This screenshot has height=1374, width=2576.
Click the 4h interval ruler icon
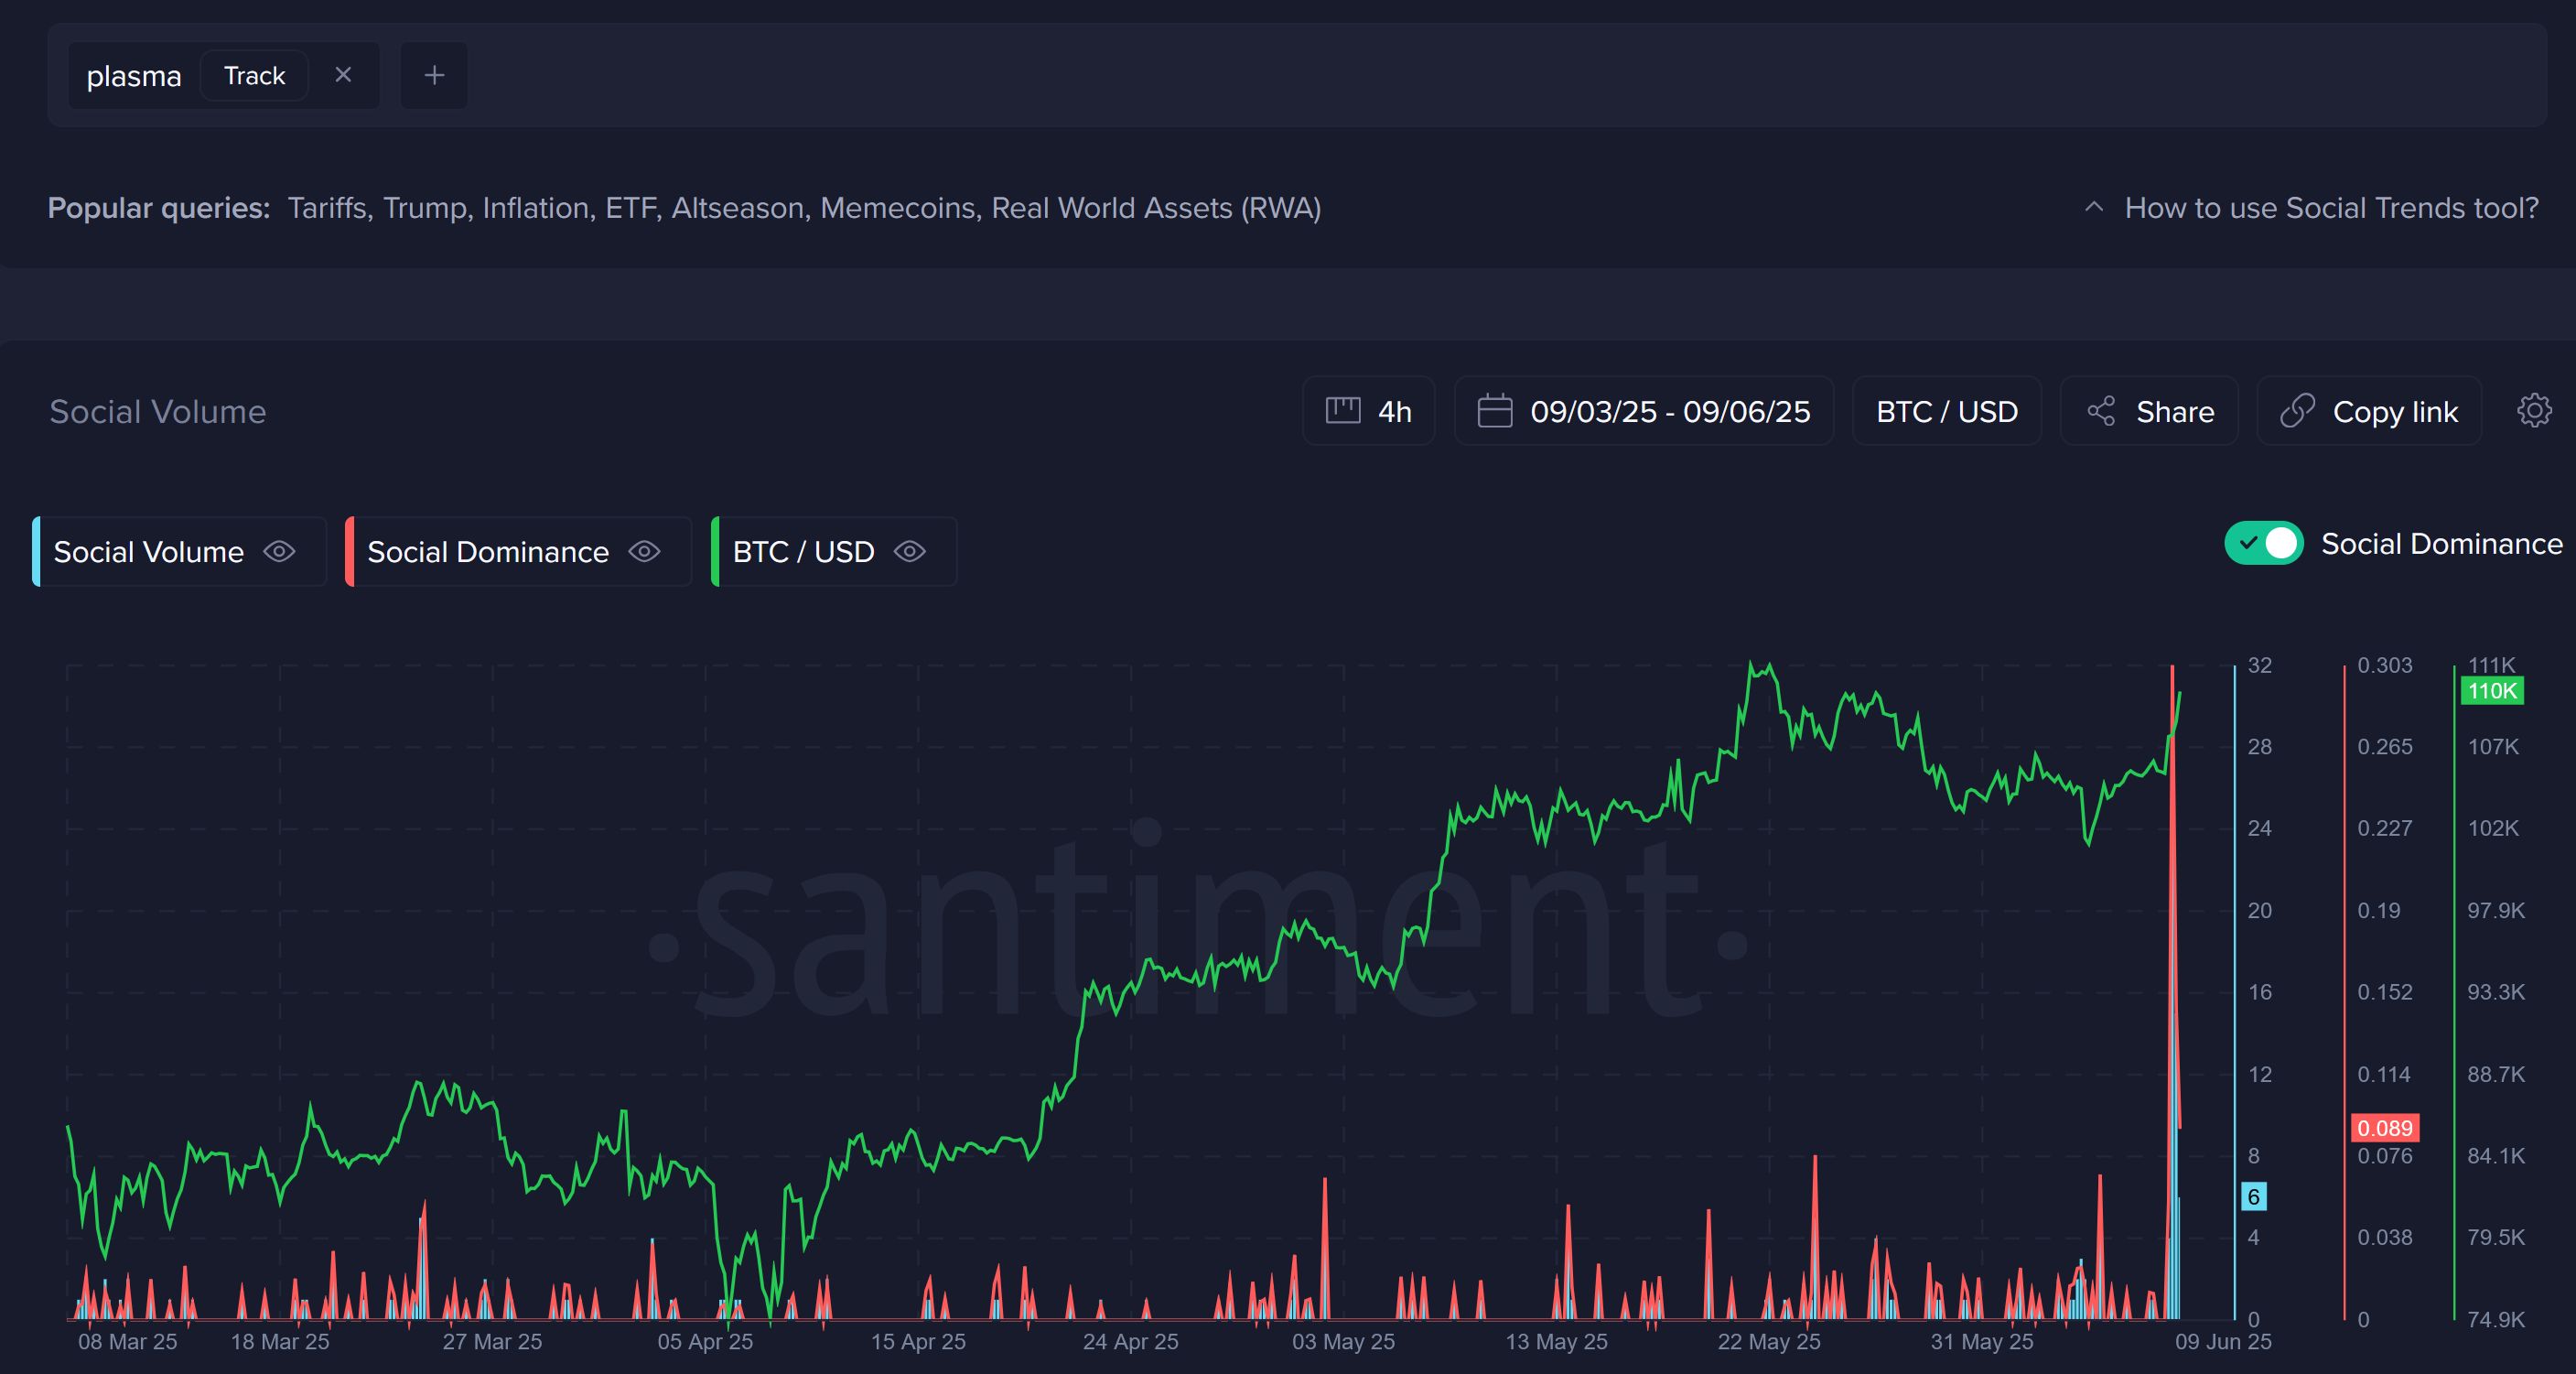[x=1342, y=411]
